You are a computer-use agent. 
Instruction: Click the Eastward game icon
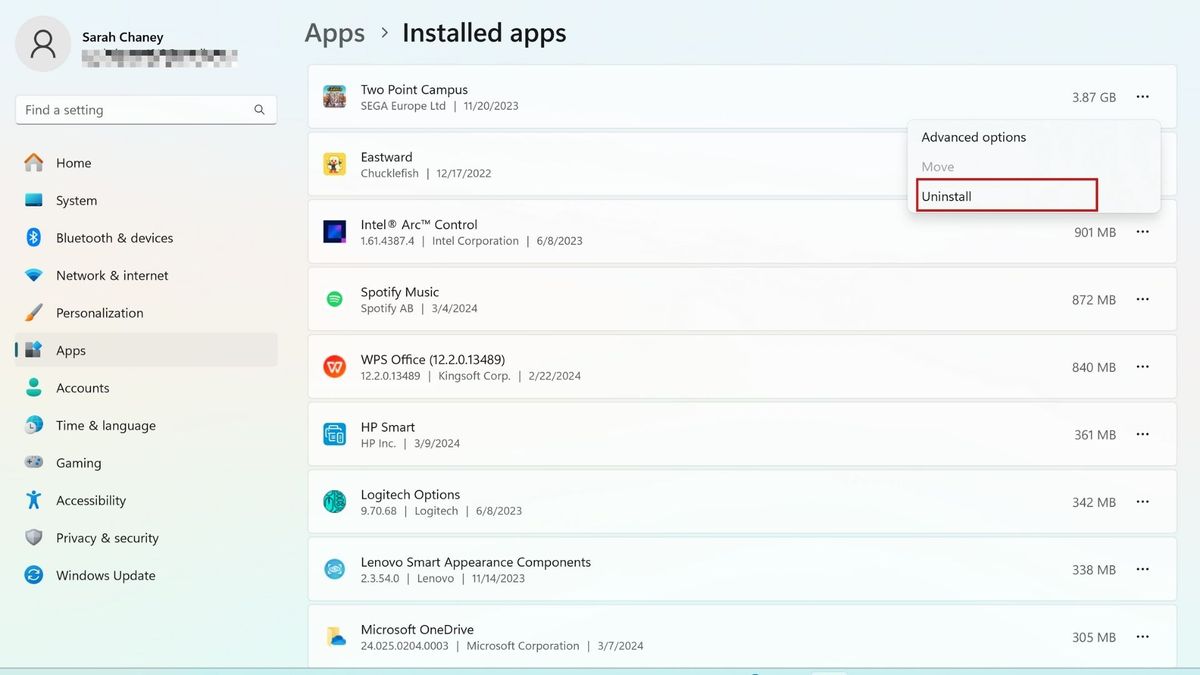pyautogui.click(x=334, y=164)
